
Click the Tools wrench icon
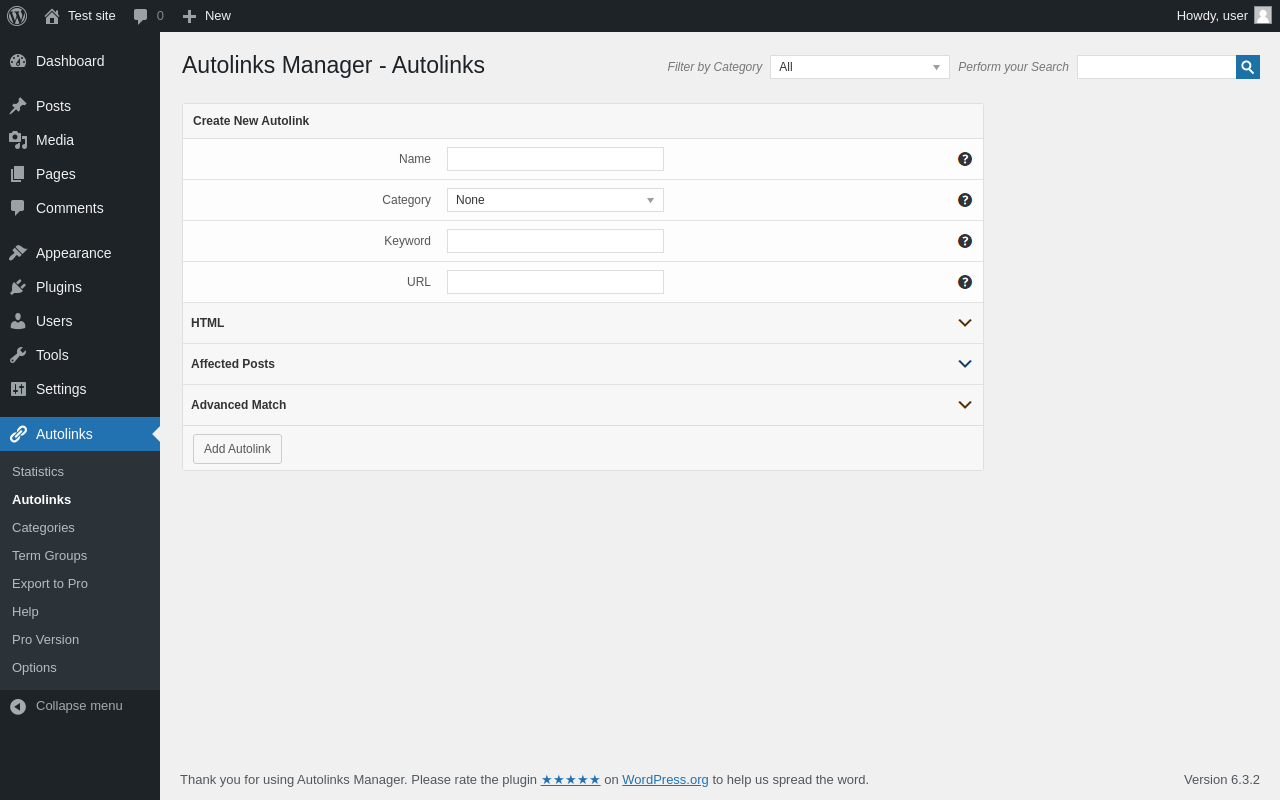[x=18, y=355]
